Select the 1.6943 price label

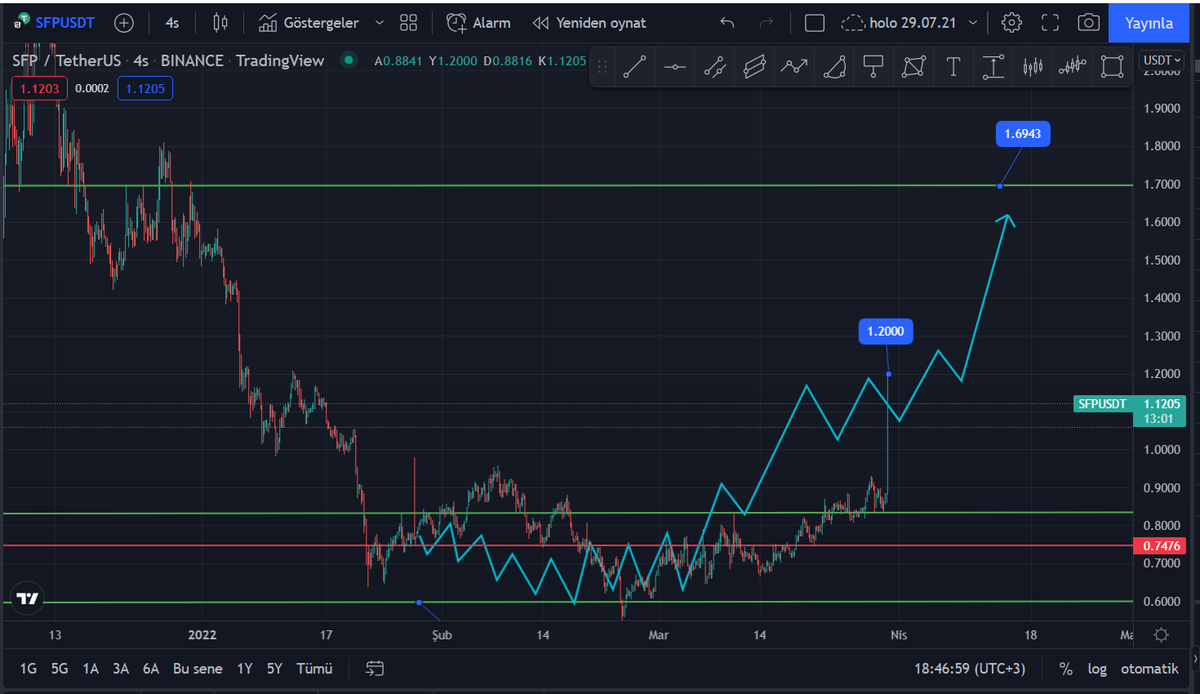(x=1022, y=133)
